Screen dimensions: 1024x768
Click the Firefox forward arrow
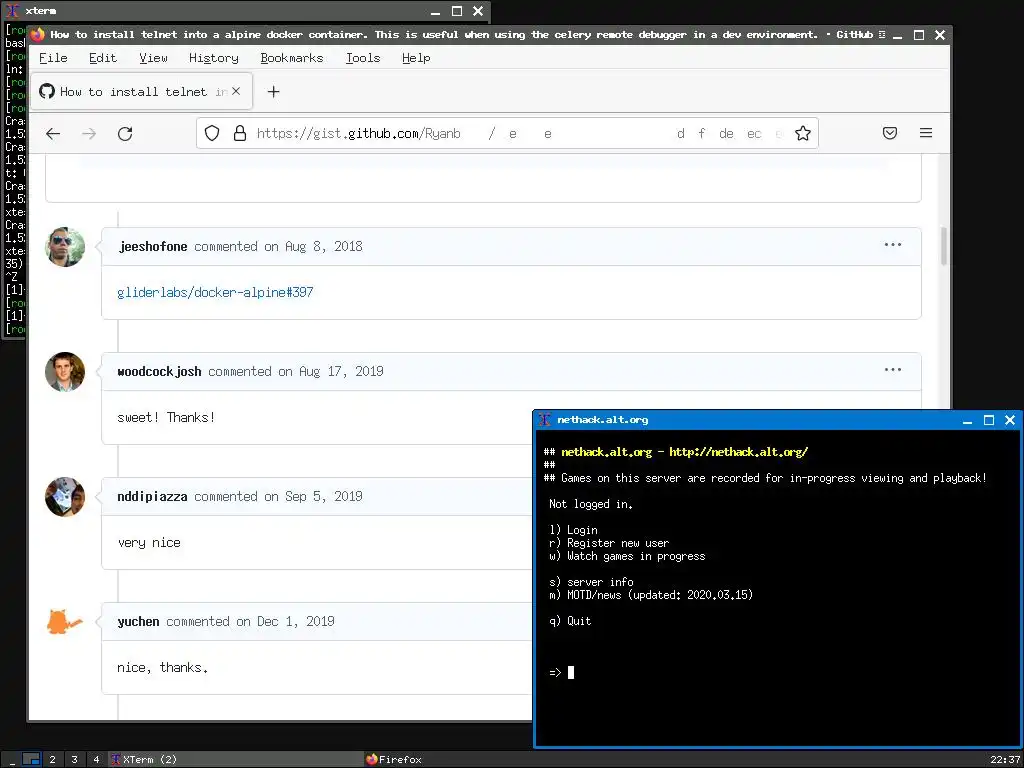(x=89, y=134)
